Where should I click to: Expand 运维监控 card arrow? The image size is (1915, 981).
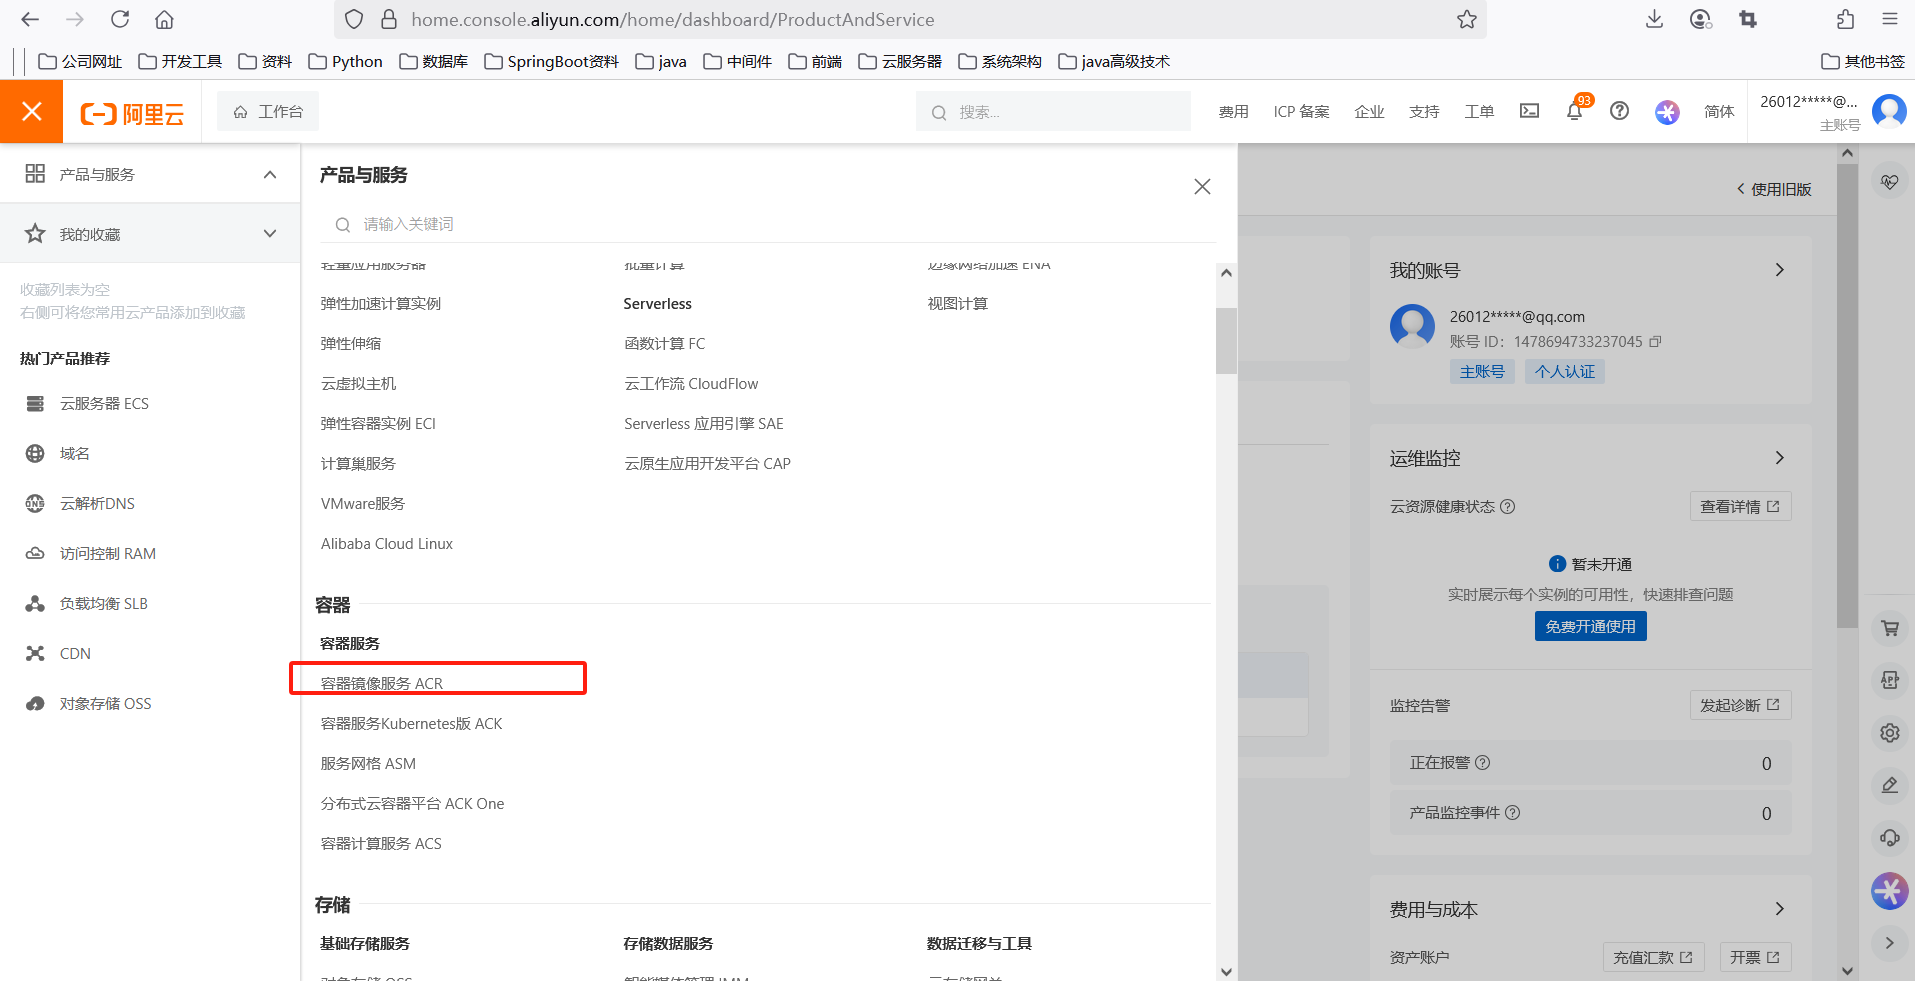(x=1779, y=458)
